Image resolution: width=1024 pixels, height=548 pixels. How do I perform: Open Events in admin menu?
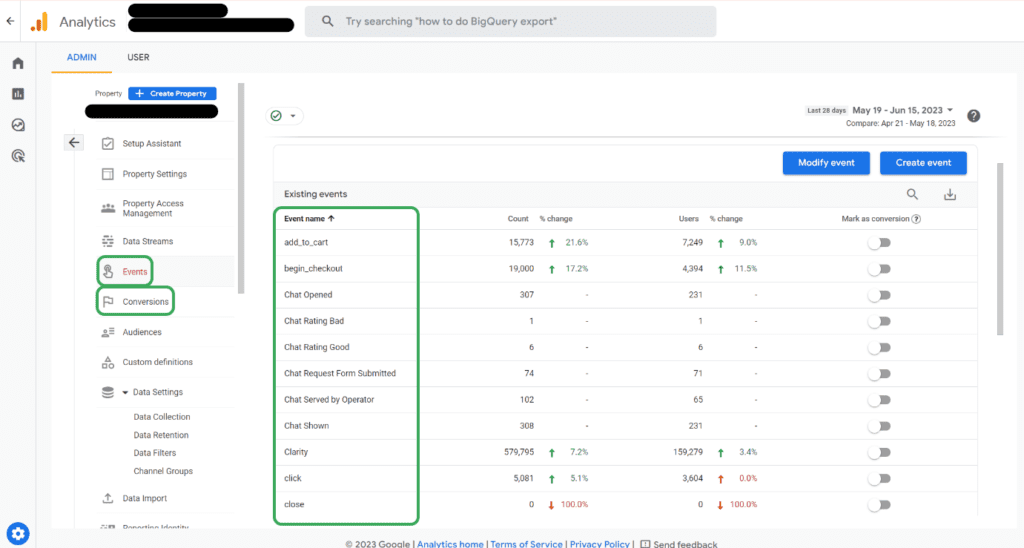point(135,272)
